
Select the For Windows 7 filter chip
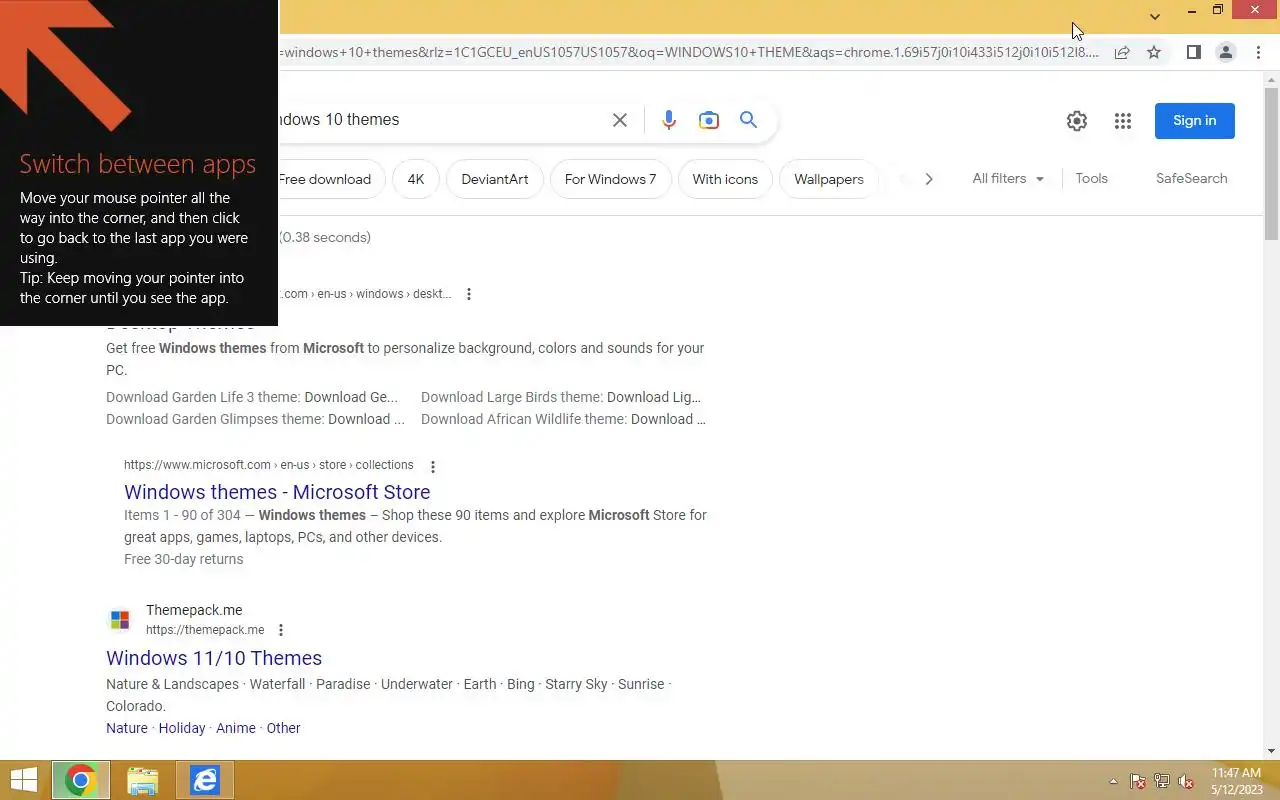click(x=610, y=179)
